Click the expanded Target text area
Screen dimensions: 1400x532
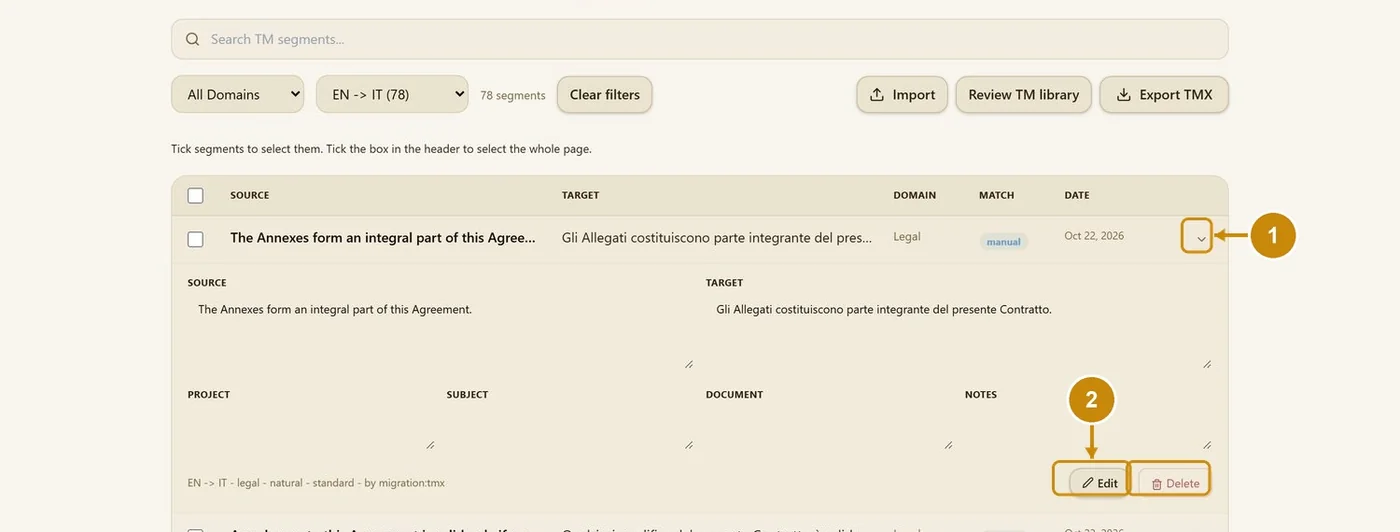[x=958, y=333]
